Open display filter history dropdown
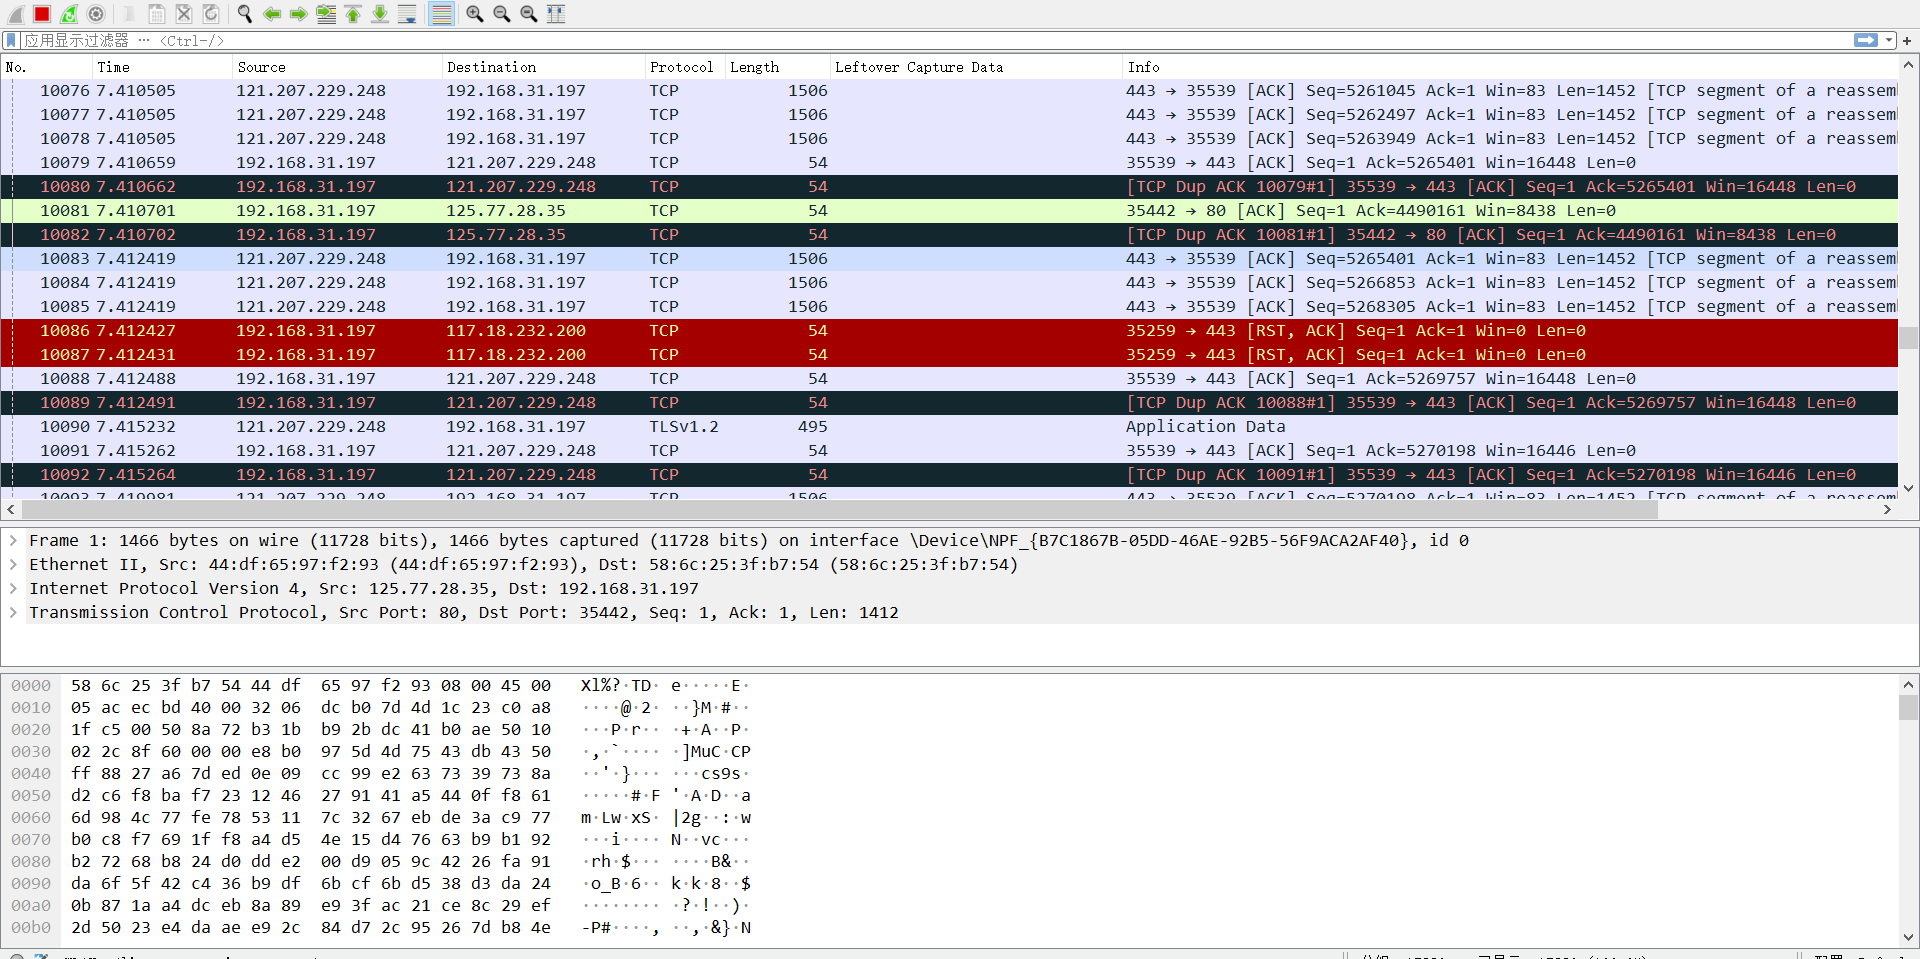Image resolution: width=1920 pixels, height=959 pixels. click(1889, 40)
